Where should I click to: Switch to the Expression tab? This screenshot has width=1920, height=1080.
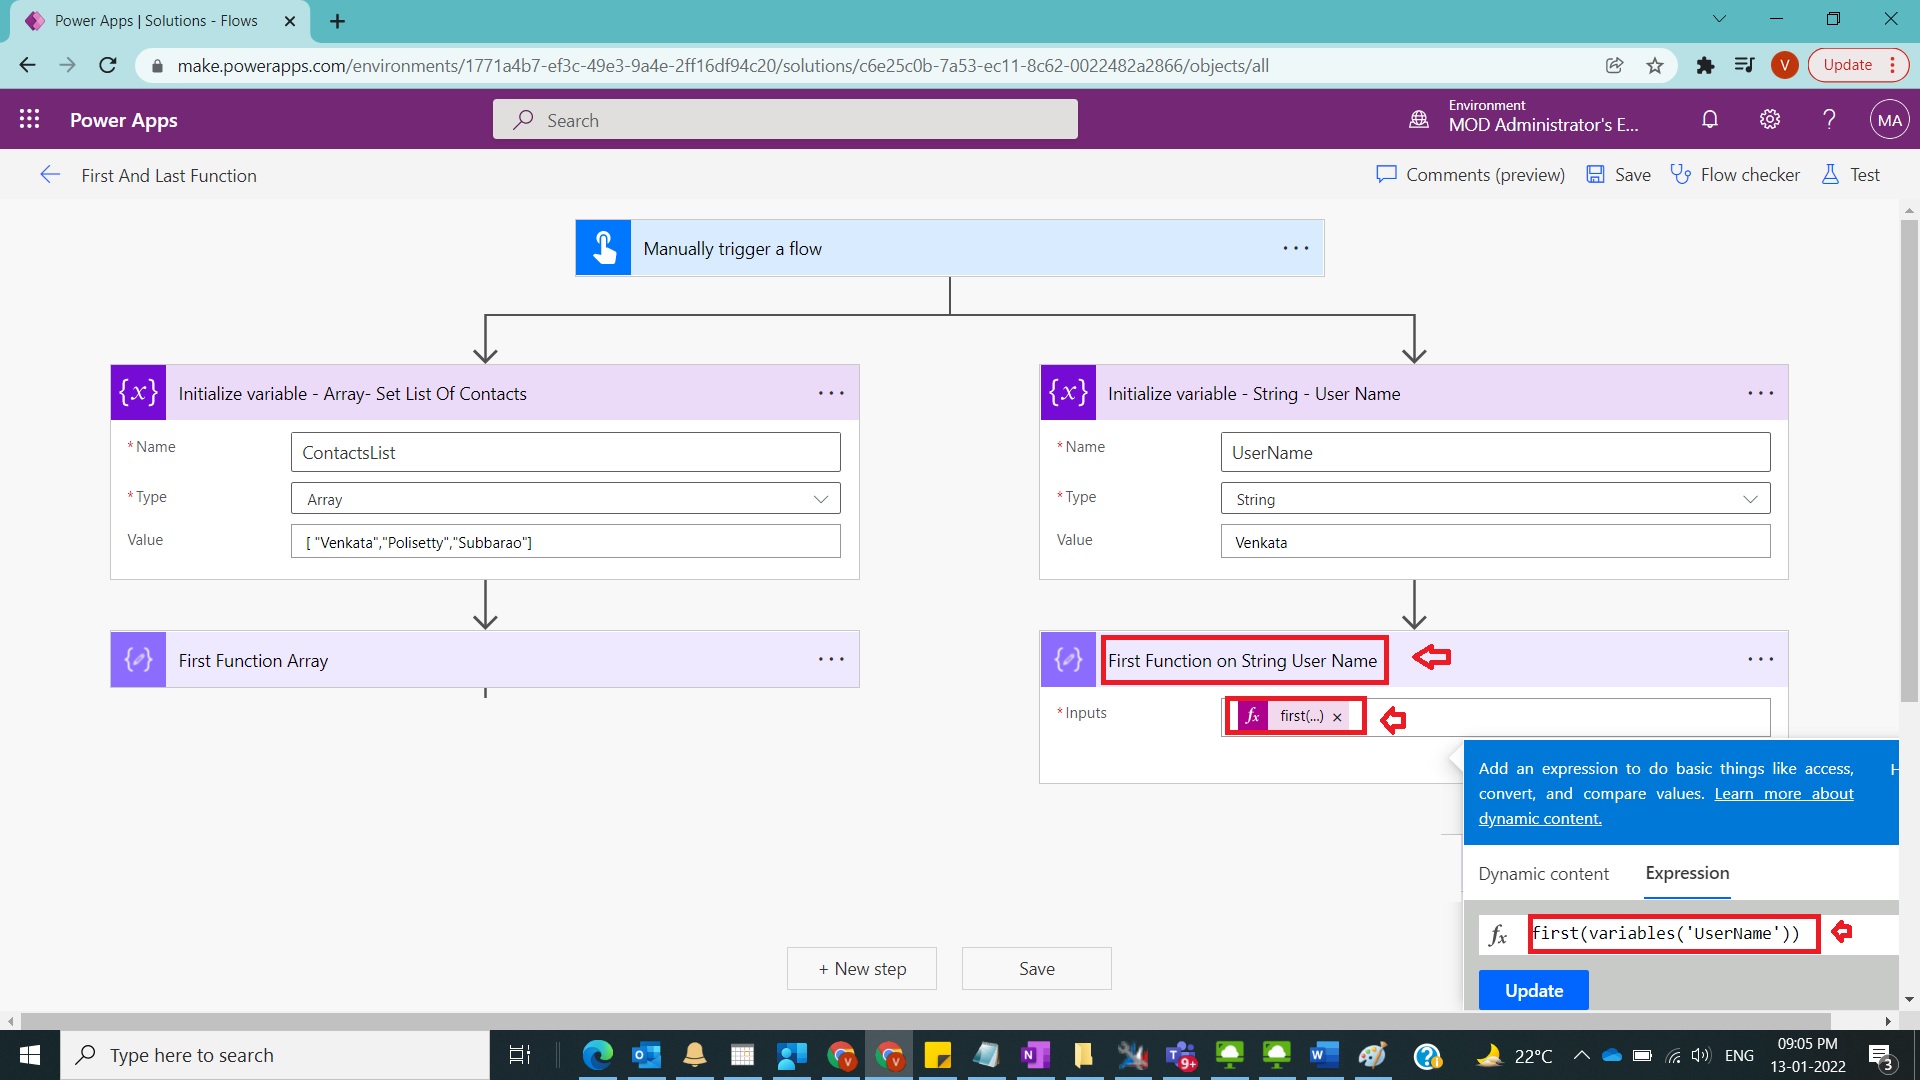(1686, 873)
